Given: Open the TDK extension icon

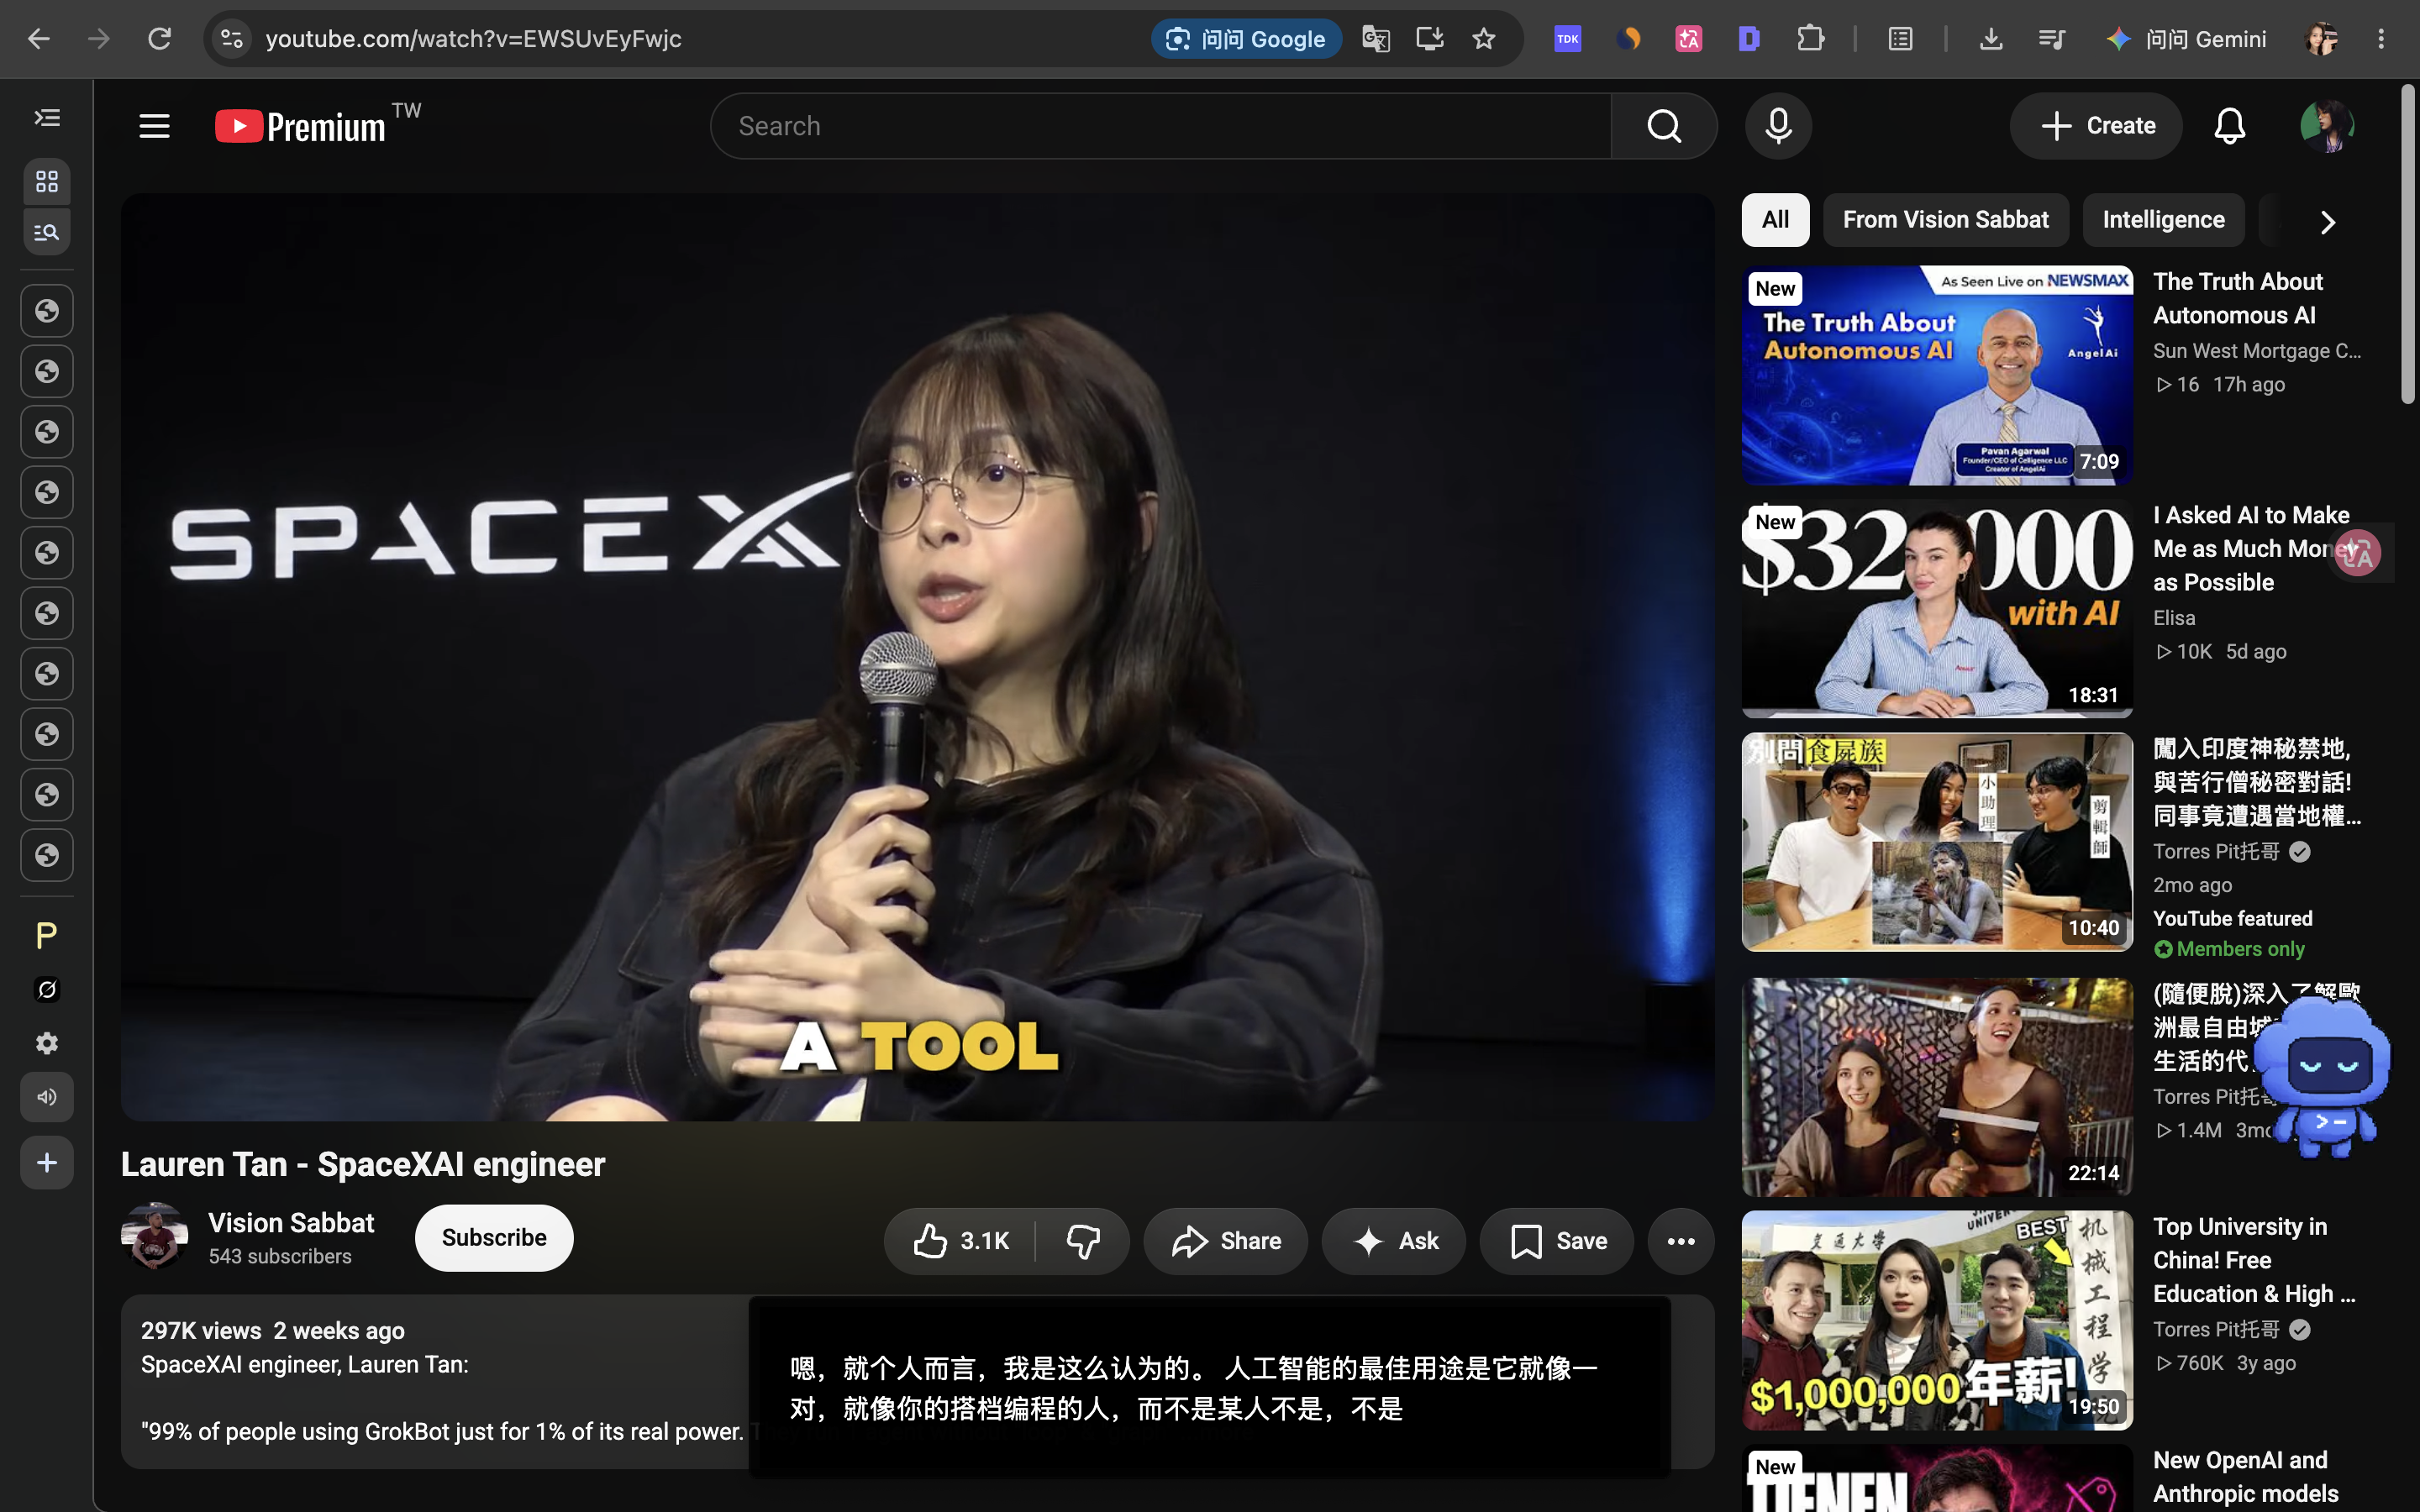Looking at the screenshot, I should [1568, 39].
